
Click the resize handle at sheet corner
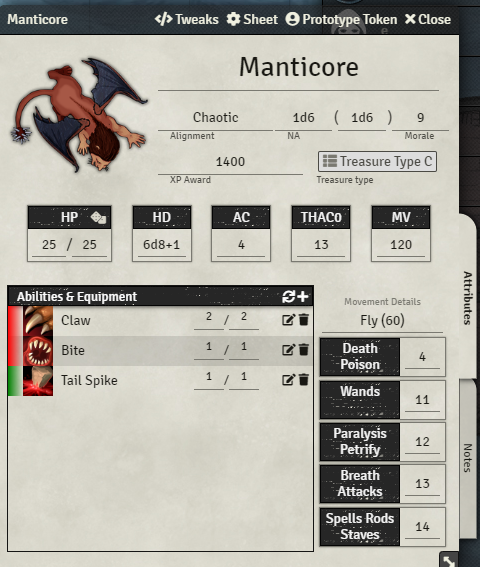(449, 560)
